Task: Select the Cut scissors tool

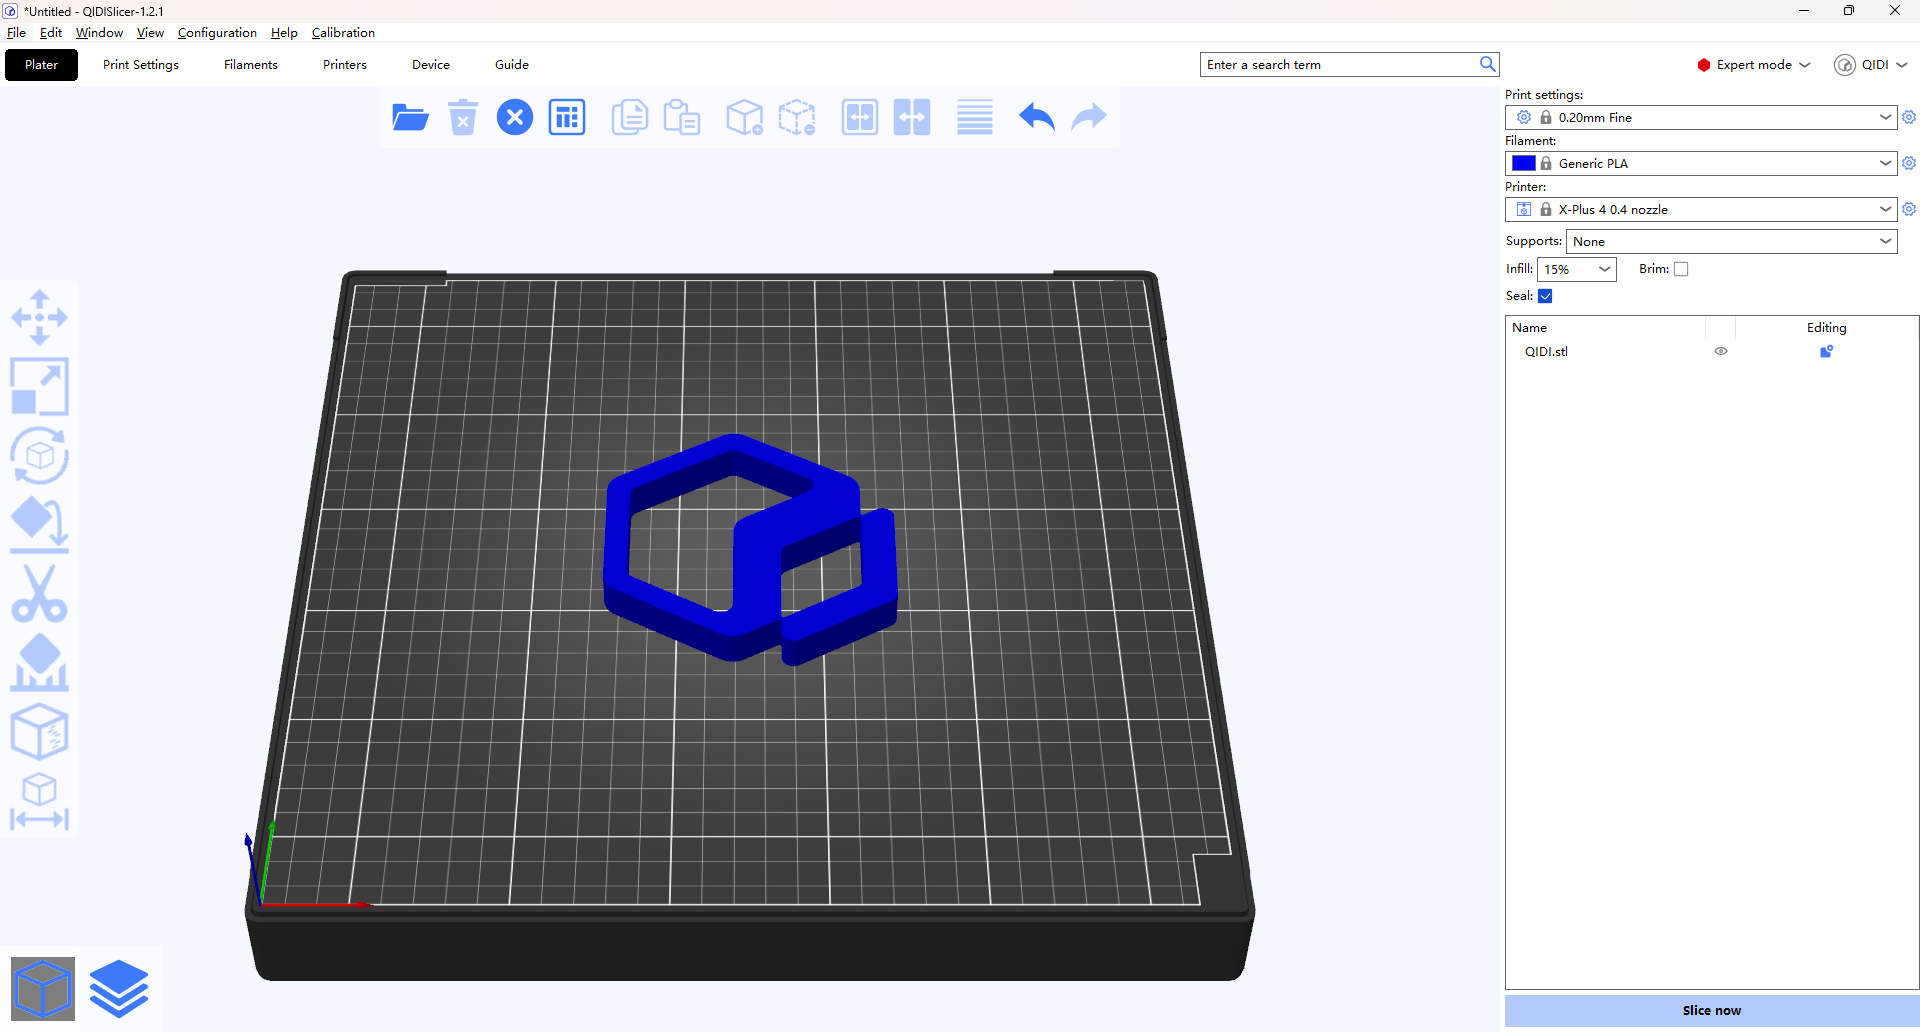Action: (x=39, y=594)
